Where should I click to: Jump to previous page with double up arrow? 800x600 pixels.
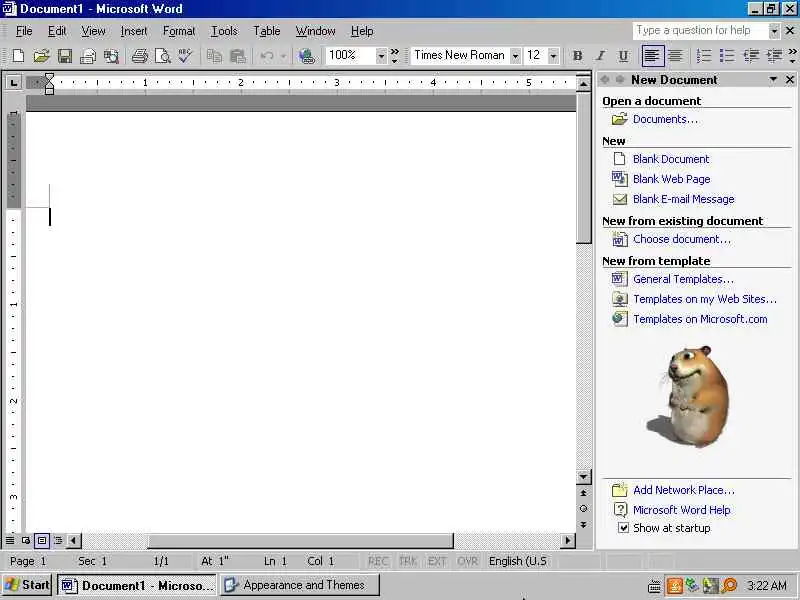[x=584, y=493]
